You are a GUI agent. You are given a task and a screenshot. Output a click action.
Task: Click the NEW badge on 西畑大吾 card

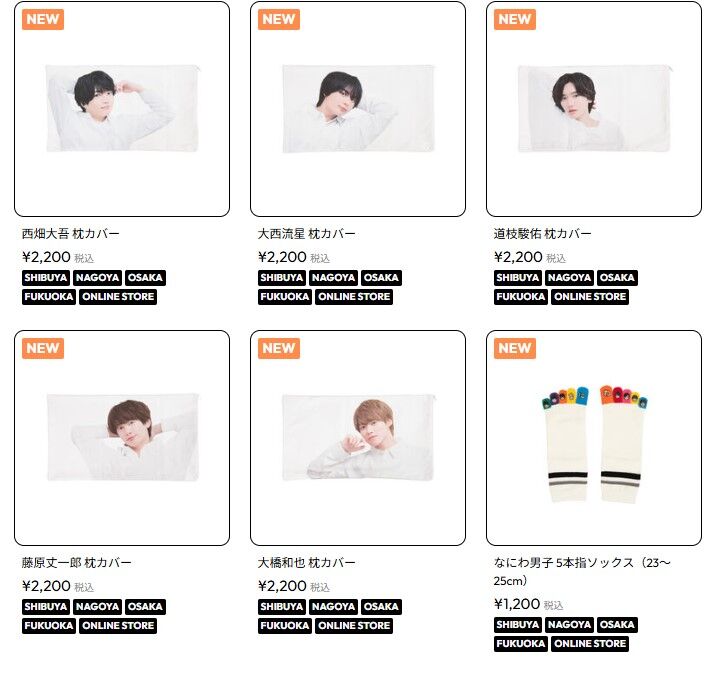(x=43, y=19)
